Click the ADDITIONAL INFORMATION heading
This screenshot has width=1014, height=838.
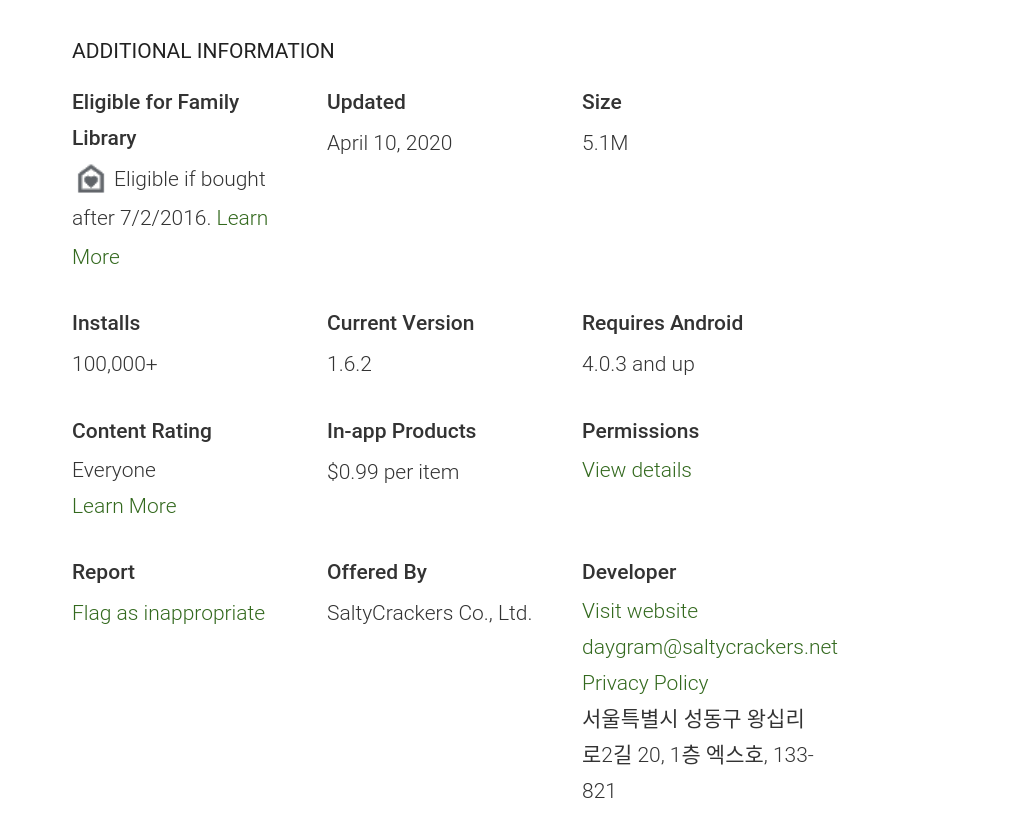pyautogui.click(x=203, y=51)
